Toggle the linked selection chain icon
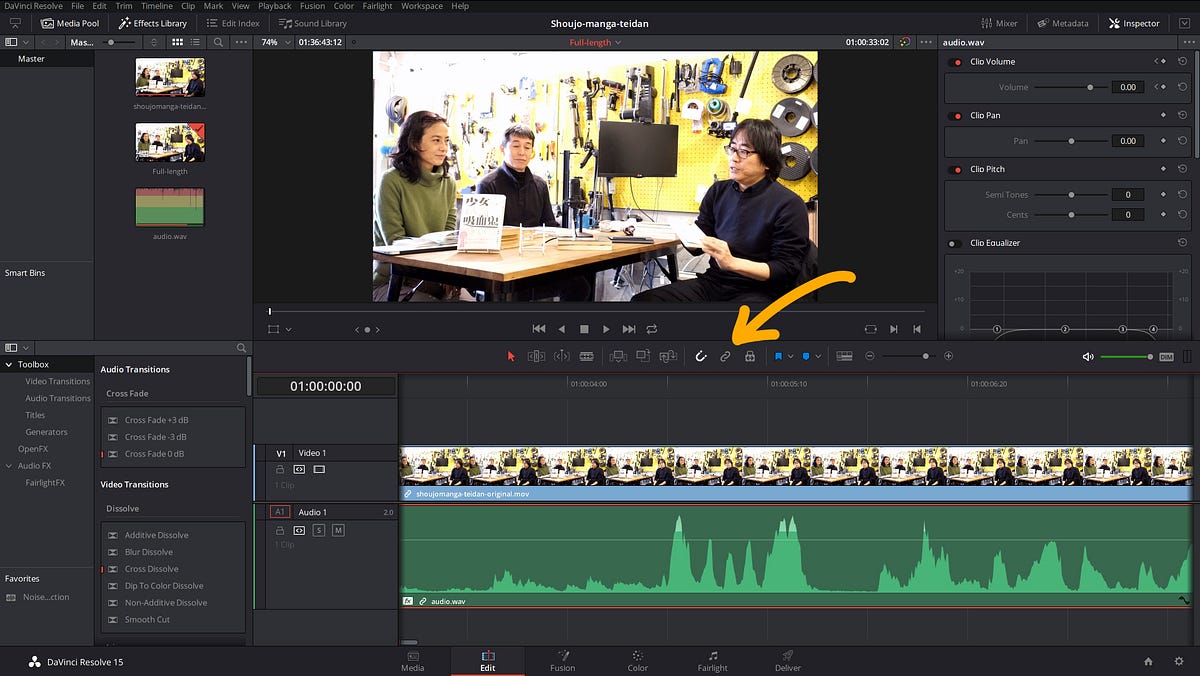The height and width of the screenshot is (676, 1200). pos(725,356)
